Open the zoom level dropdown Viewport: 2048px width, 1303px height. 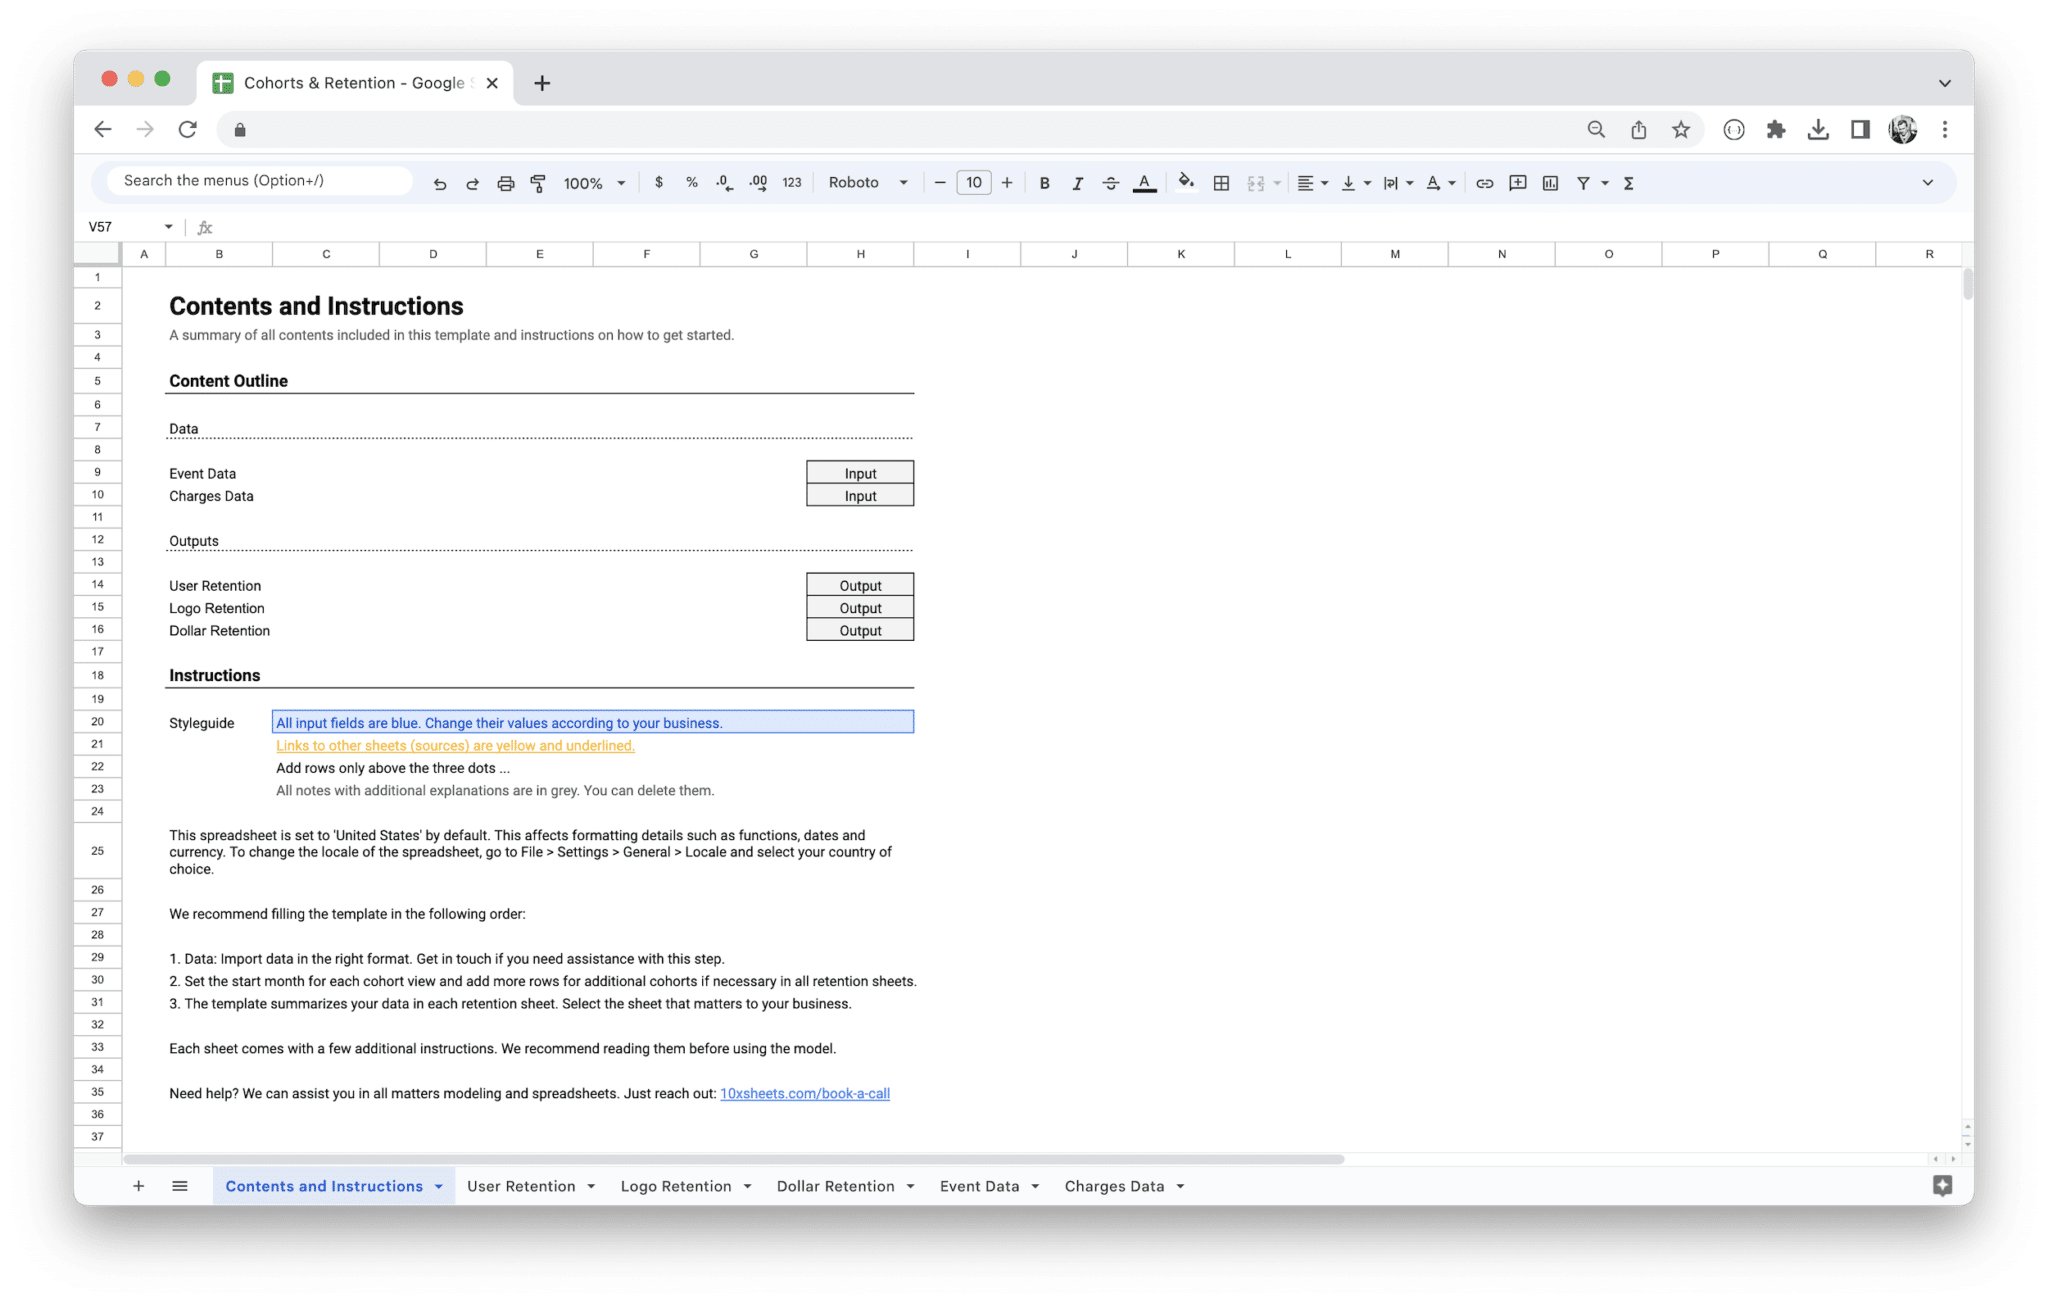pos(592,182)
